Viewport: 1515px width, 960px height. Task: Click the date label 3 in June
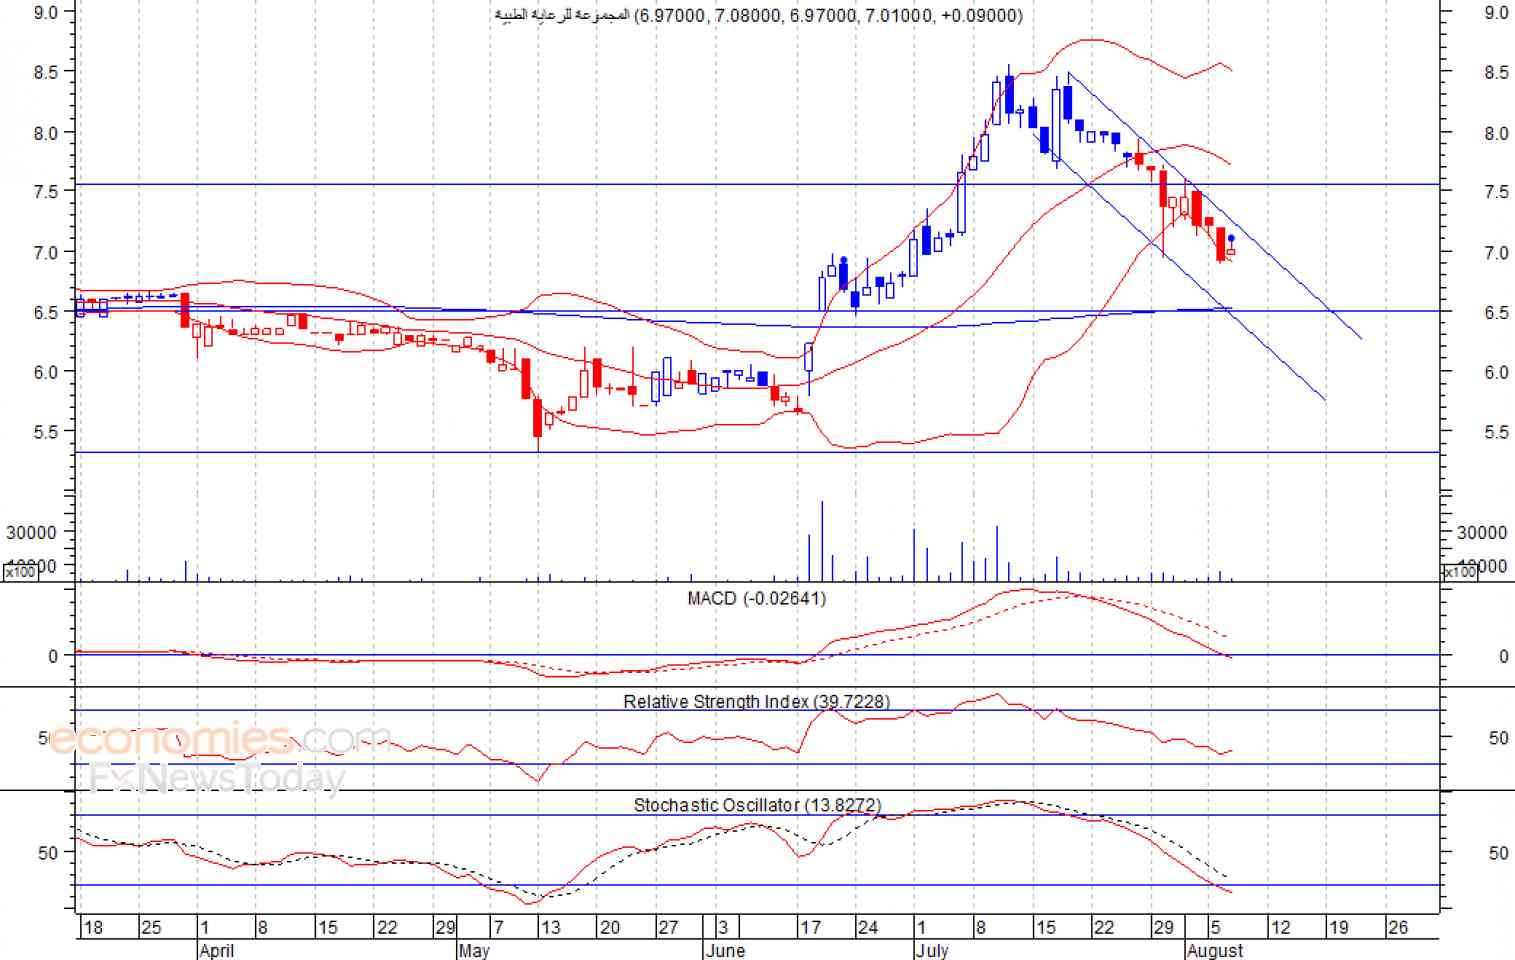point(723,927)
